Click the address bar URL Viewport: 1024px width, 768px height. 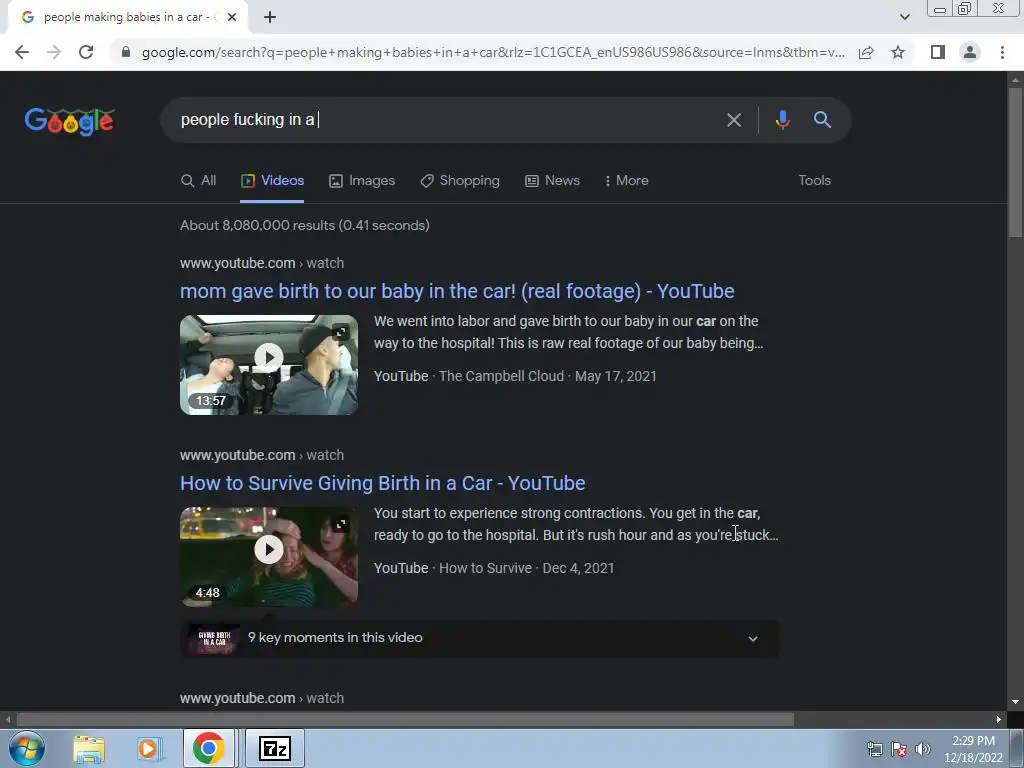click(493, 52)
